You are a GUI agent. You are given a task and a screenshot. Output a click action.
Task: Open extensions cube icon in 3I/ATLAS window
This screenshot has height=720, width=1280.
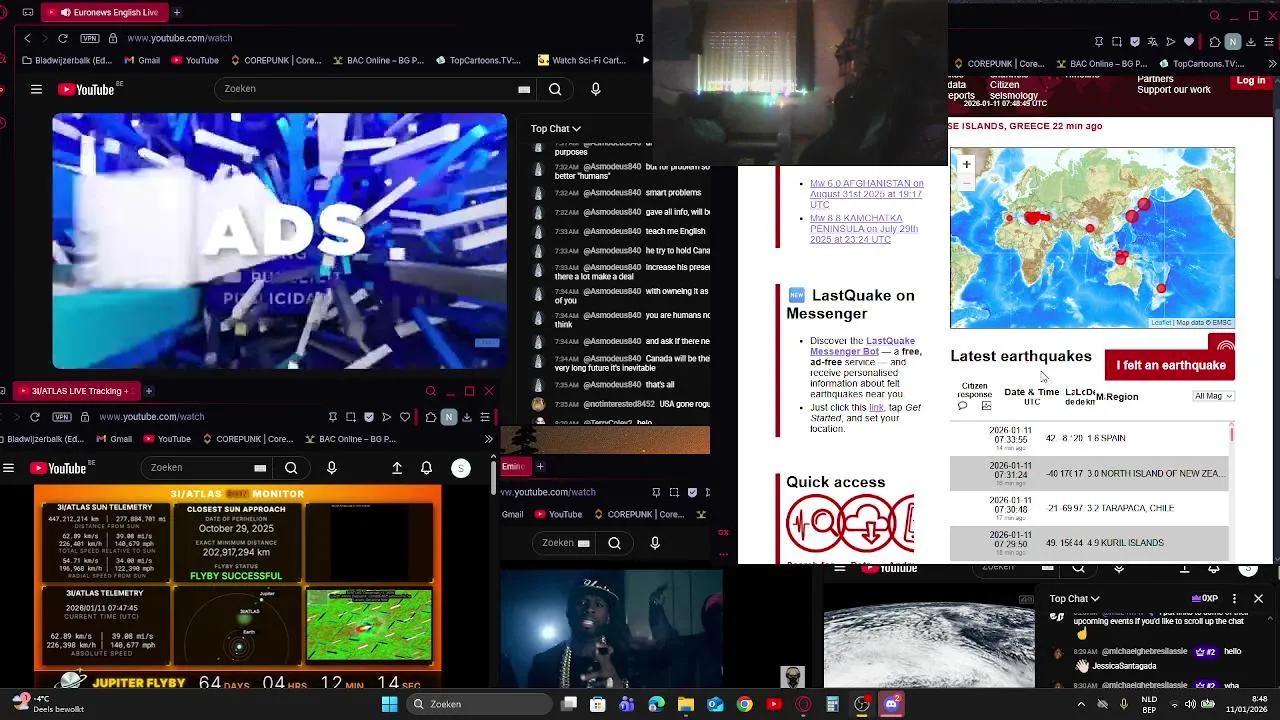(x=430, y=417)
